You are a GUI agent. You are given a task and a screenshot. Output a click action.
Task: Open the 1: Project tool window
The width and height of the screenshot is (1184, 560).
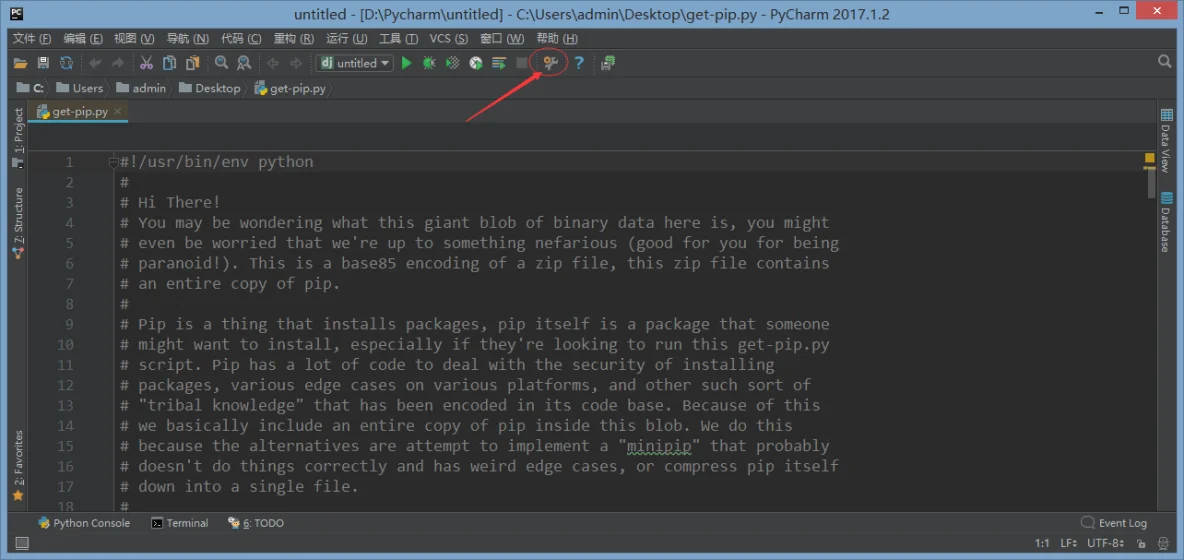click(18, 137)
